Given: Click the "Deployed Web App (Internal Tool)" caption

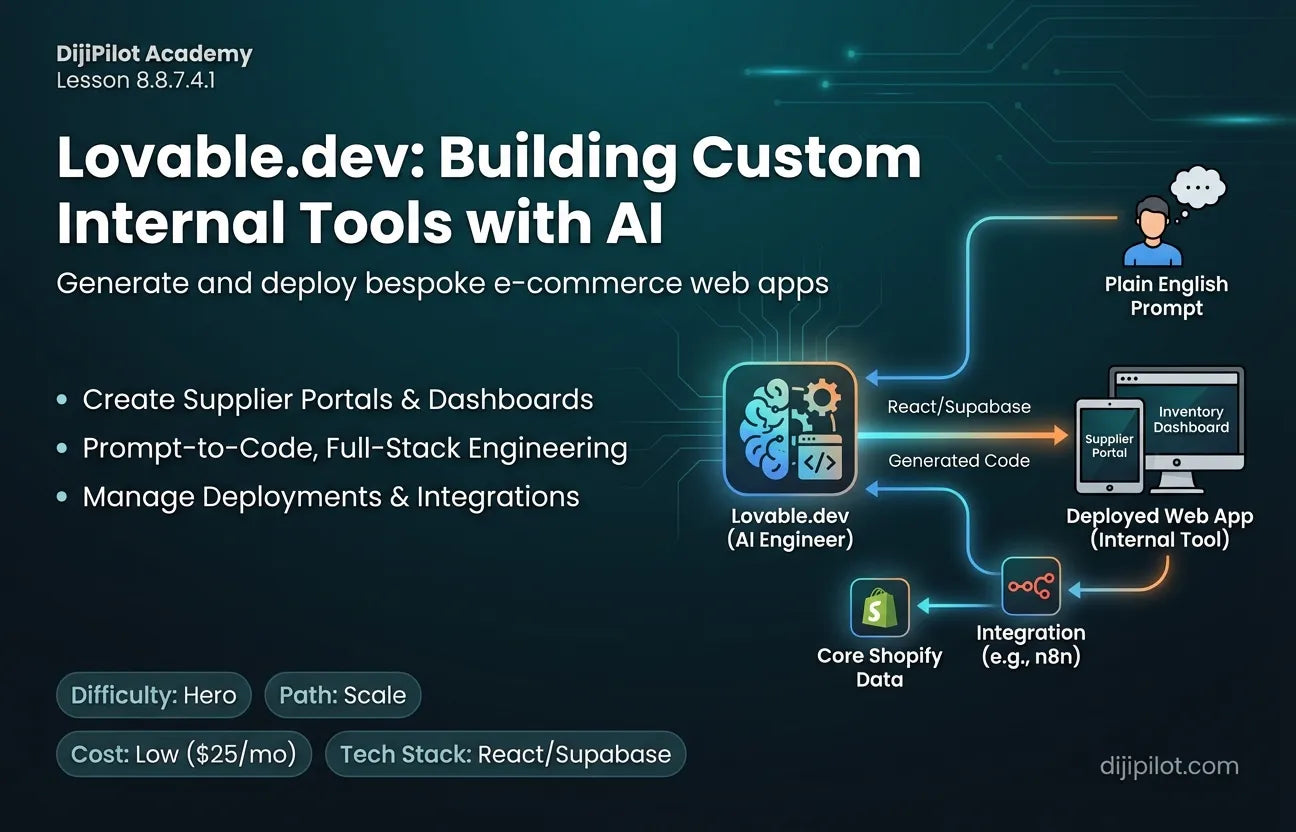Looking at the screenshot, I should coord(1159,528).
